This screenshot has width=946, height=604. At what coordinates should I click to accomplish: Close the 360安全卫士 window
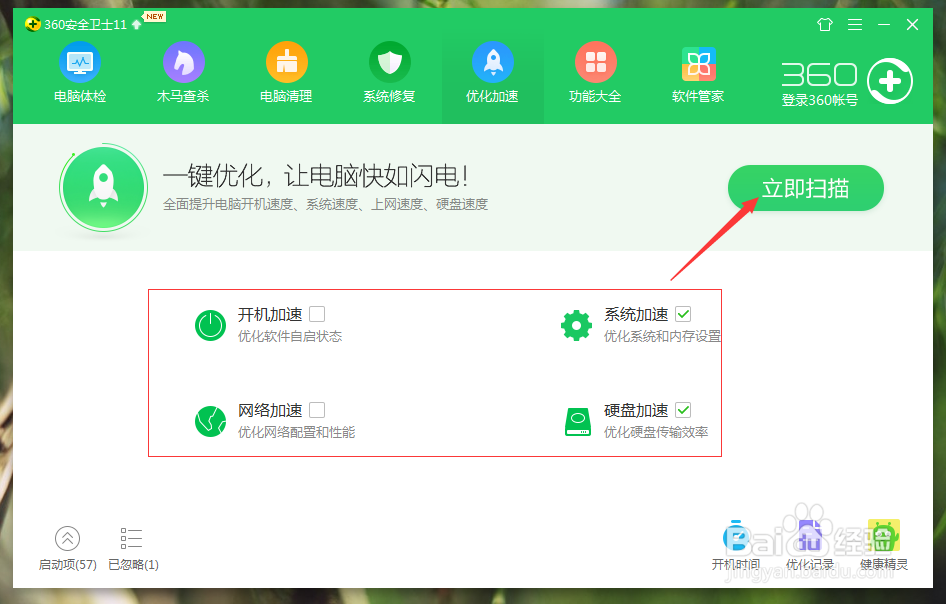(x=912, y=24)
